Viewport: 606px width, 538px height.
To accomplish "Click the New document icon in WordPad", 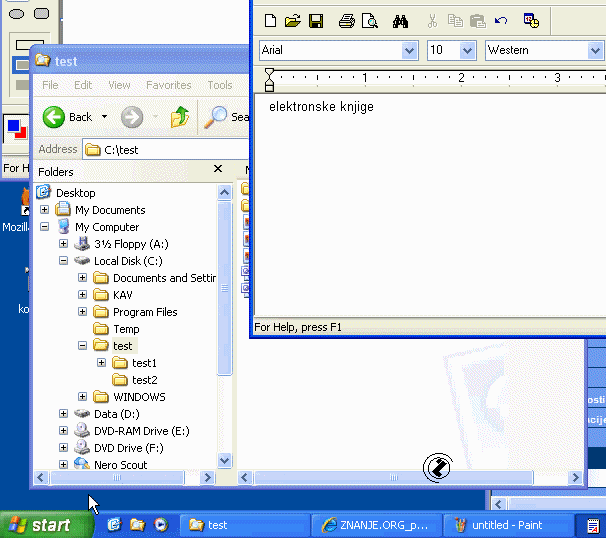I will [270, 21].
